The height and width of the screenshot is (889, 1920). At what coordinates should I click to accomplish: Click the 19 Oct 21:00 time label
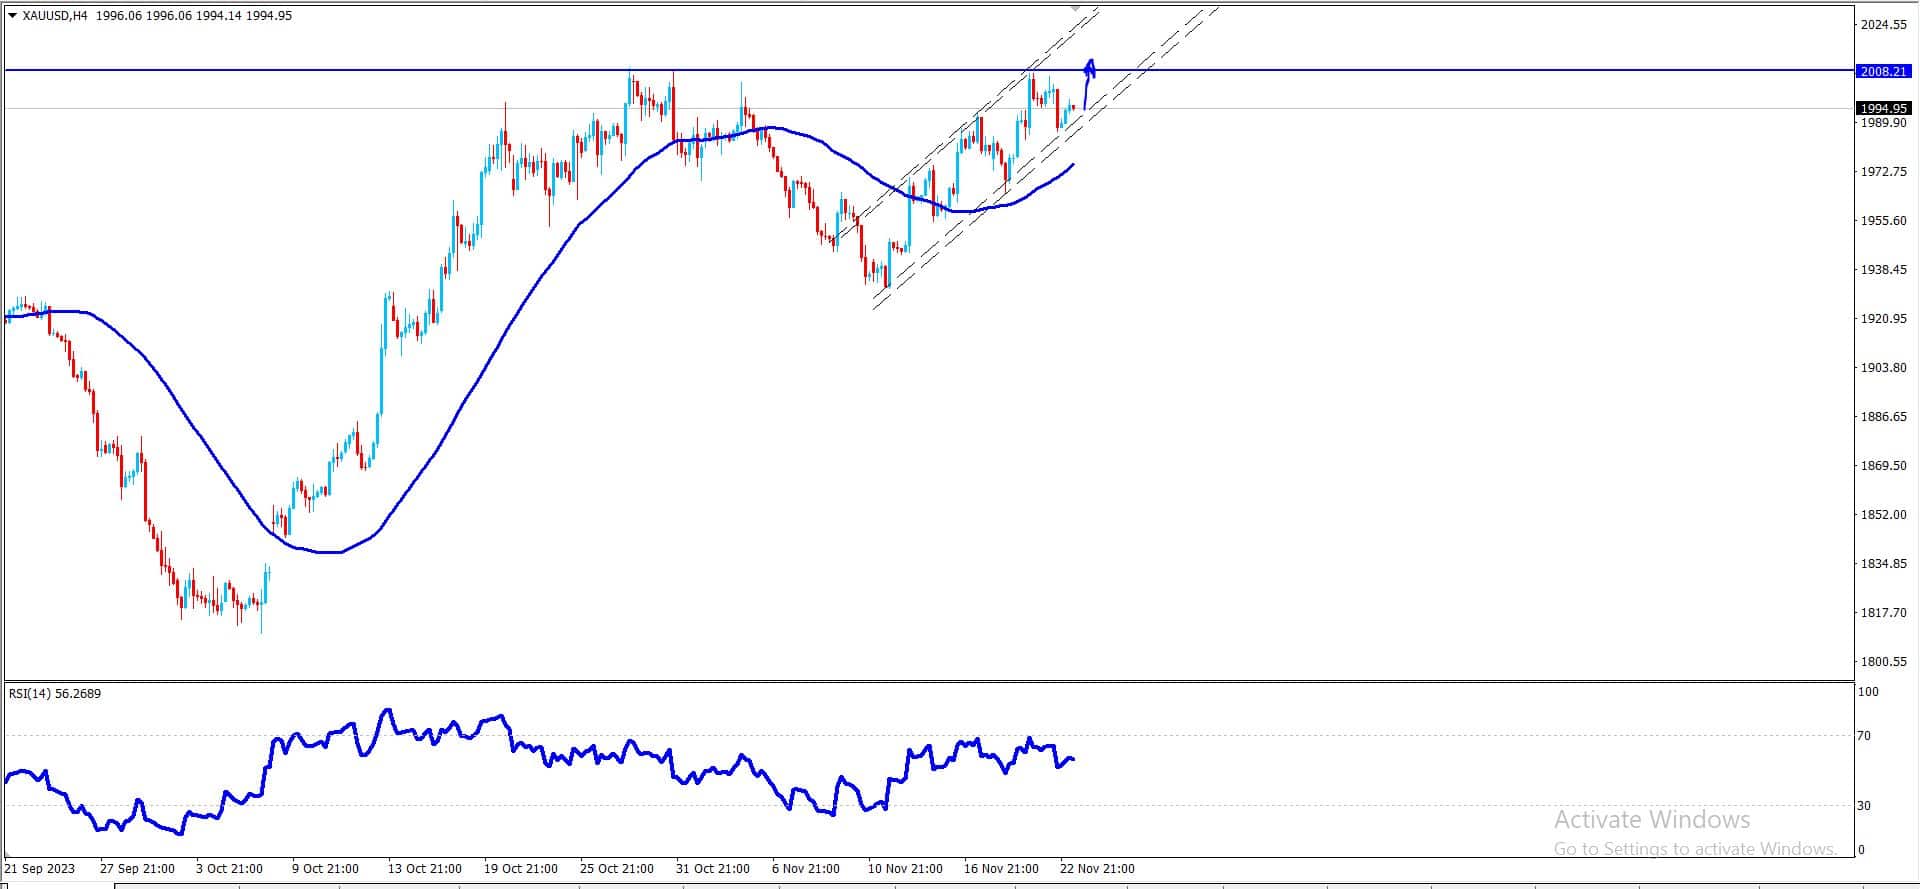coord(521,869)
